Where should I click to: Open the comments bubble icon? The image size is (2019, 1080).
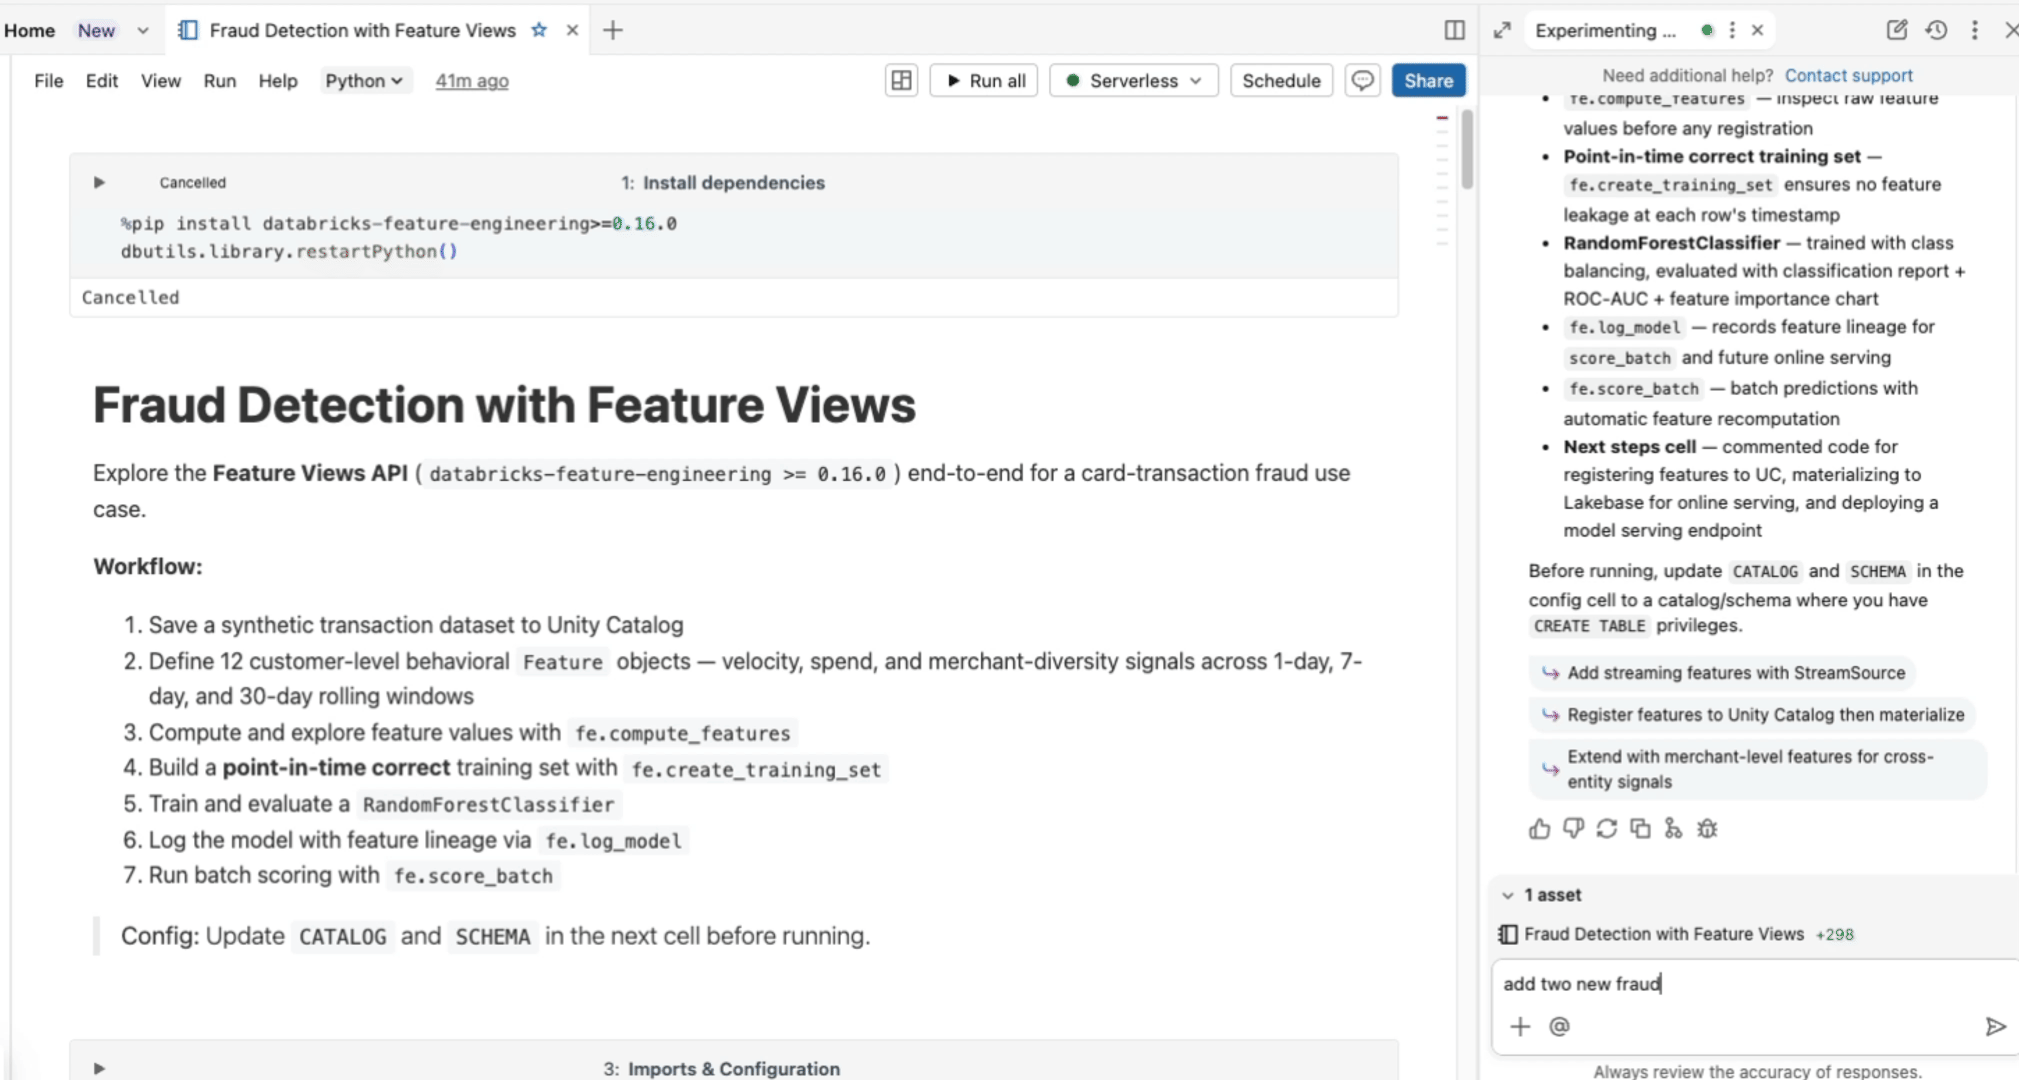coord(1362,81)
